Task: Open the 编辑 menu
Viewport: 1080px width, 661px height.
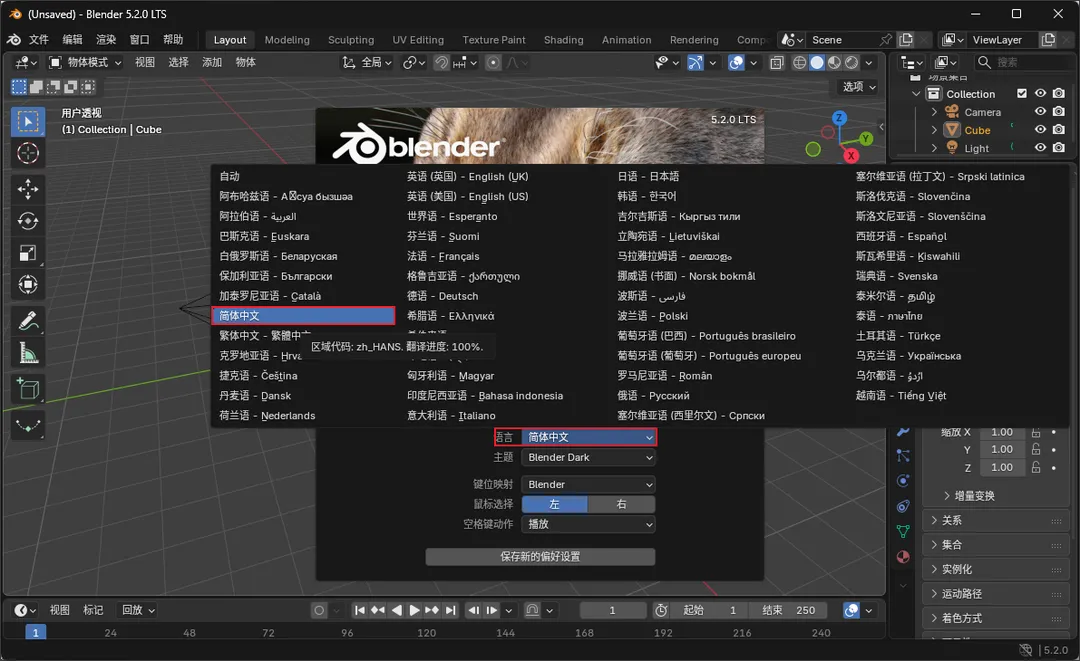Action: 72,39
